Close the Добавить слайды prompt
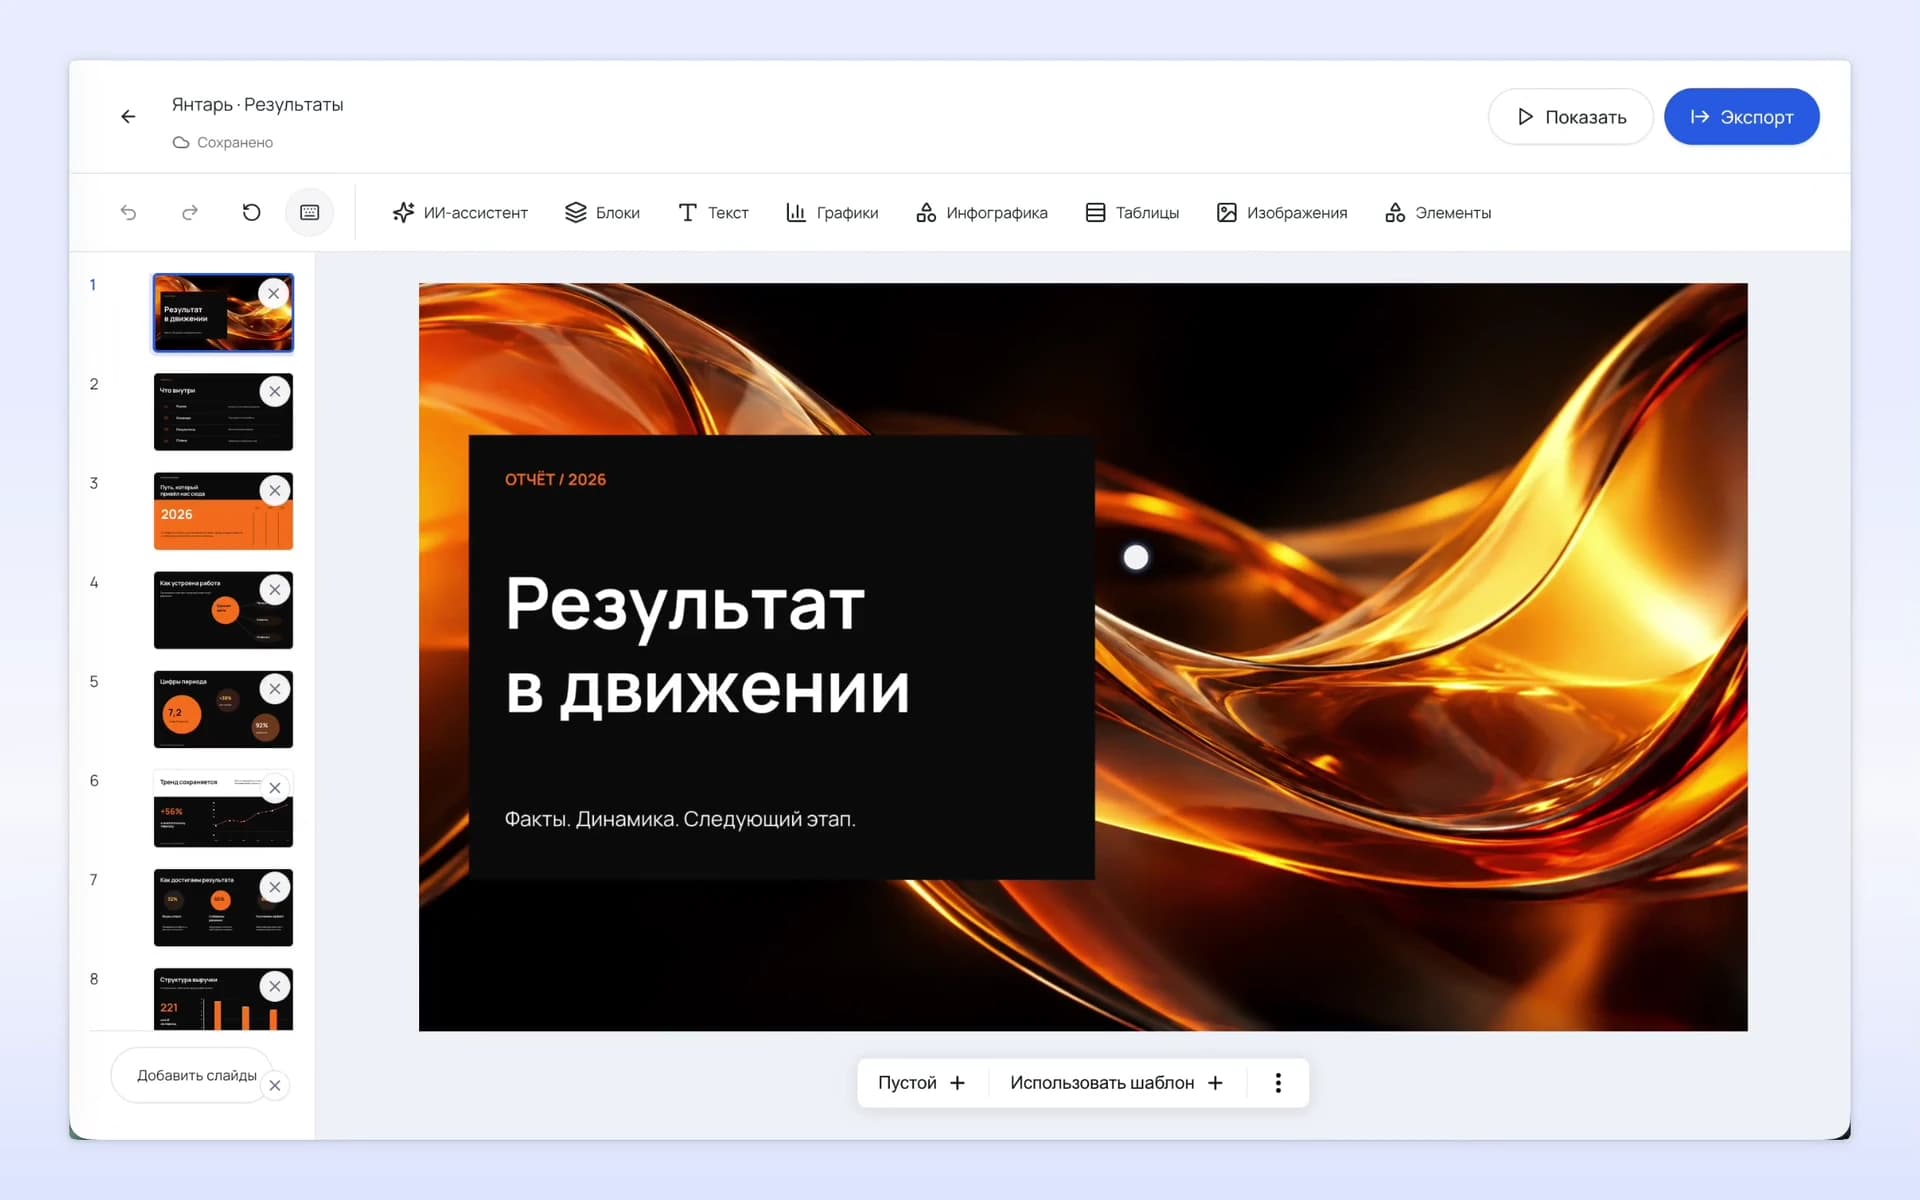This screenshot has height=1200, width=1920. click(275, 1085)
